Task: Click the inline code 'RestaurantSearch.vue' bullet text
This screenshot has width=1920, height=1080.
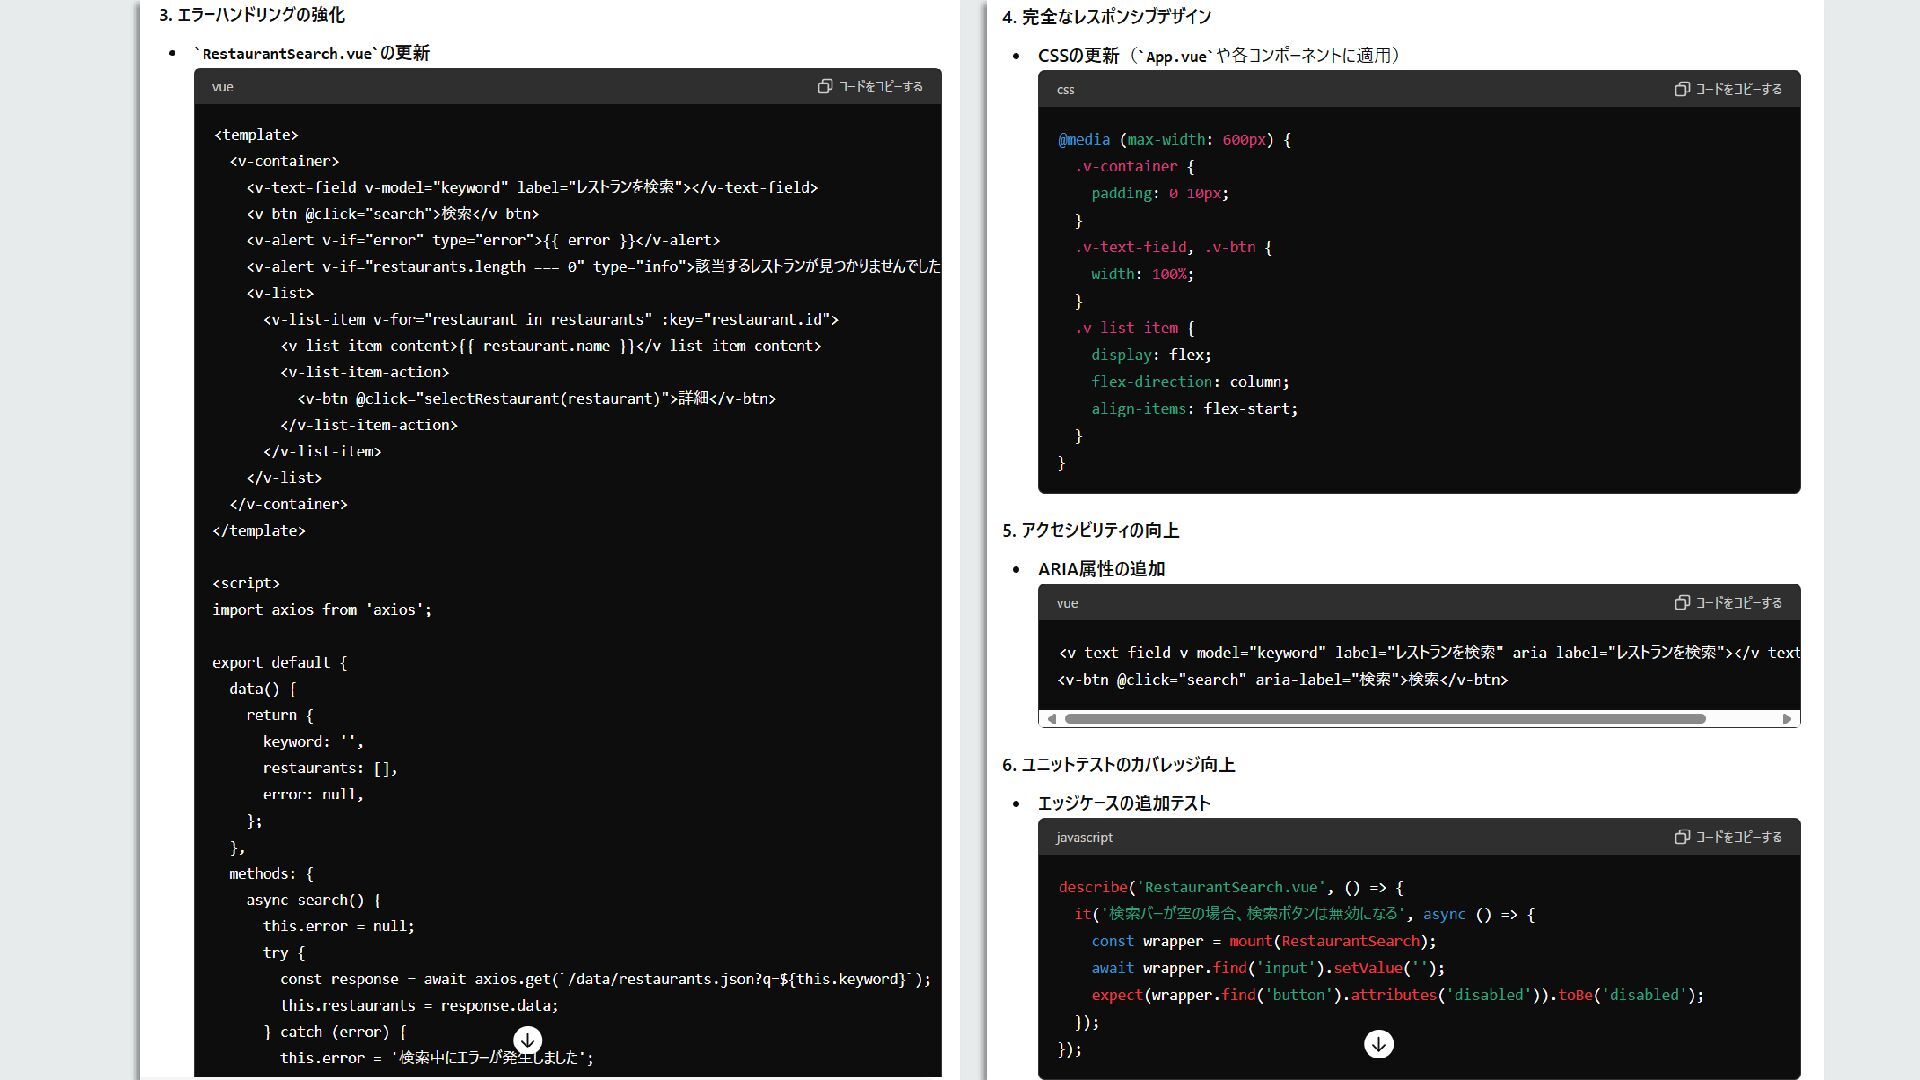Action: (290, 54)
